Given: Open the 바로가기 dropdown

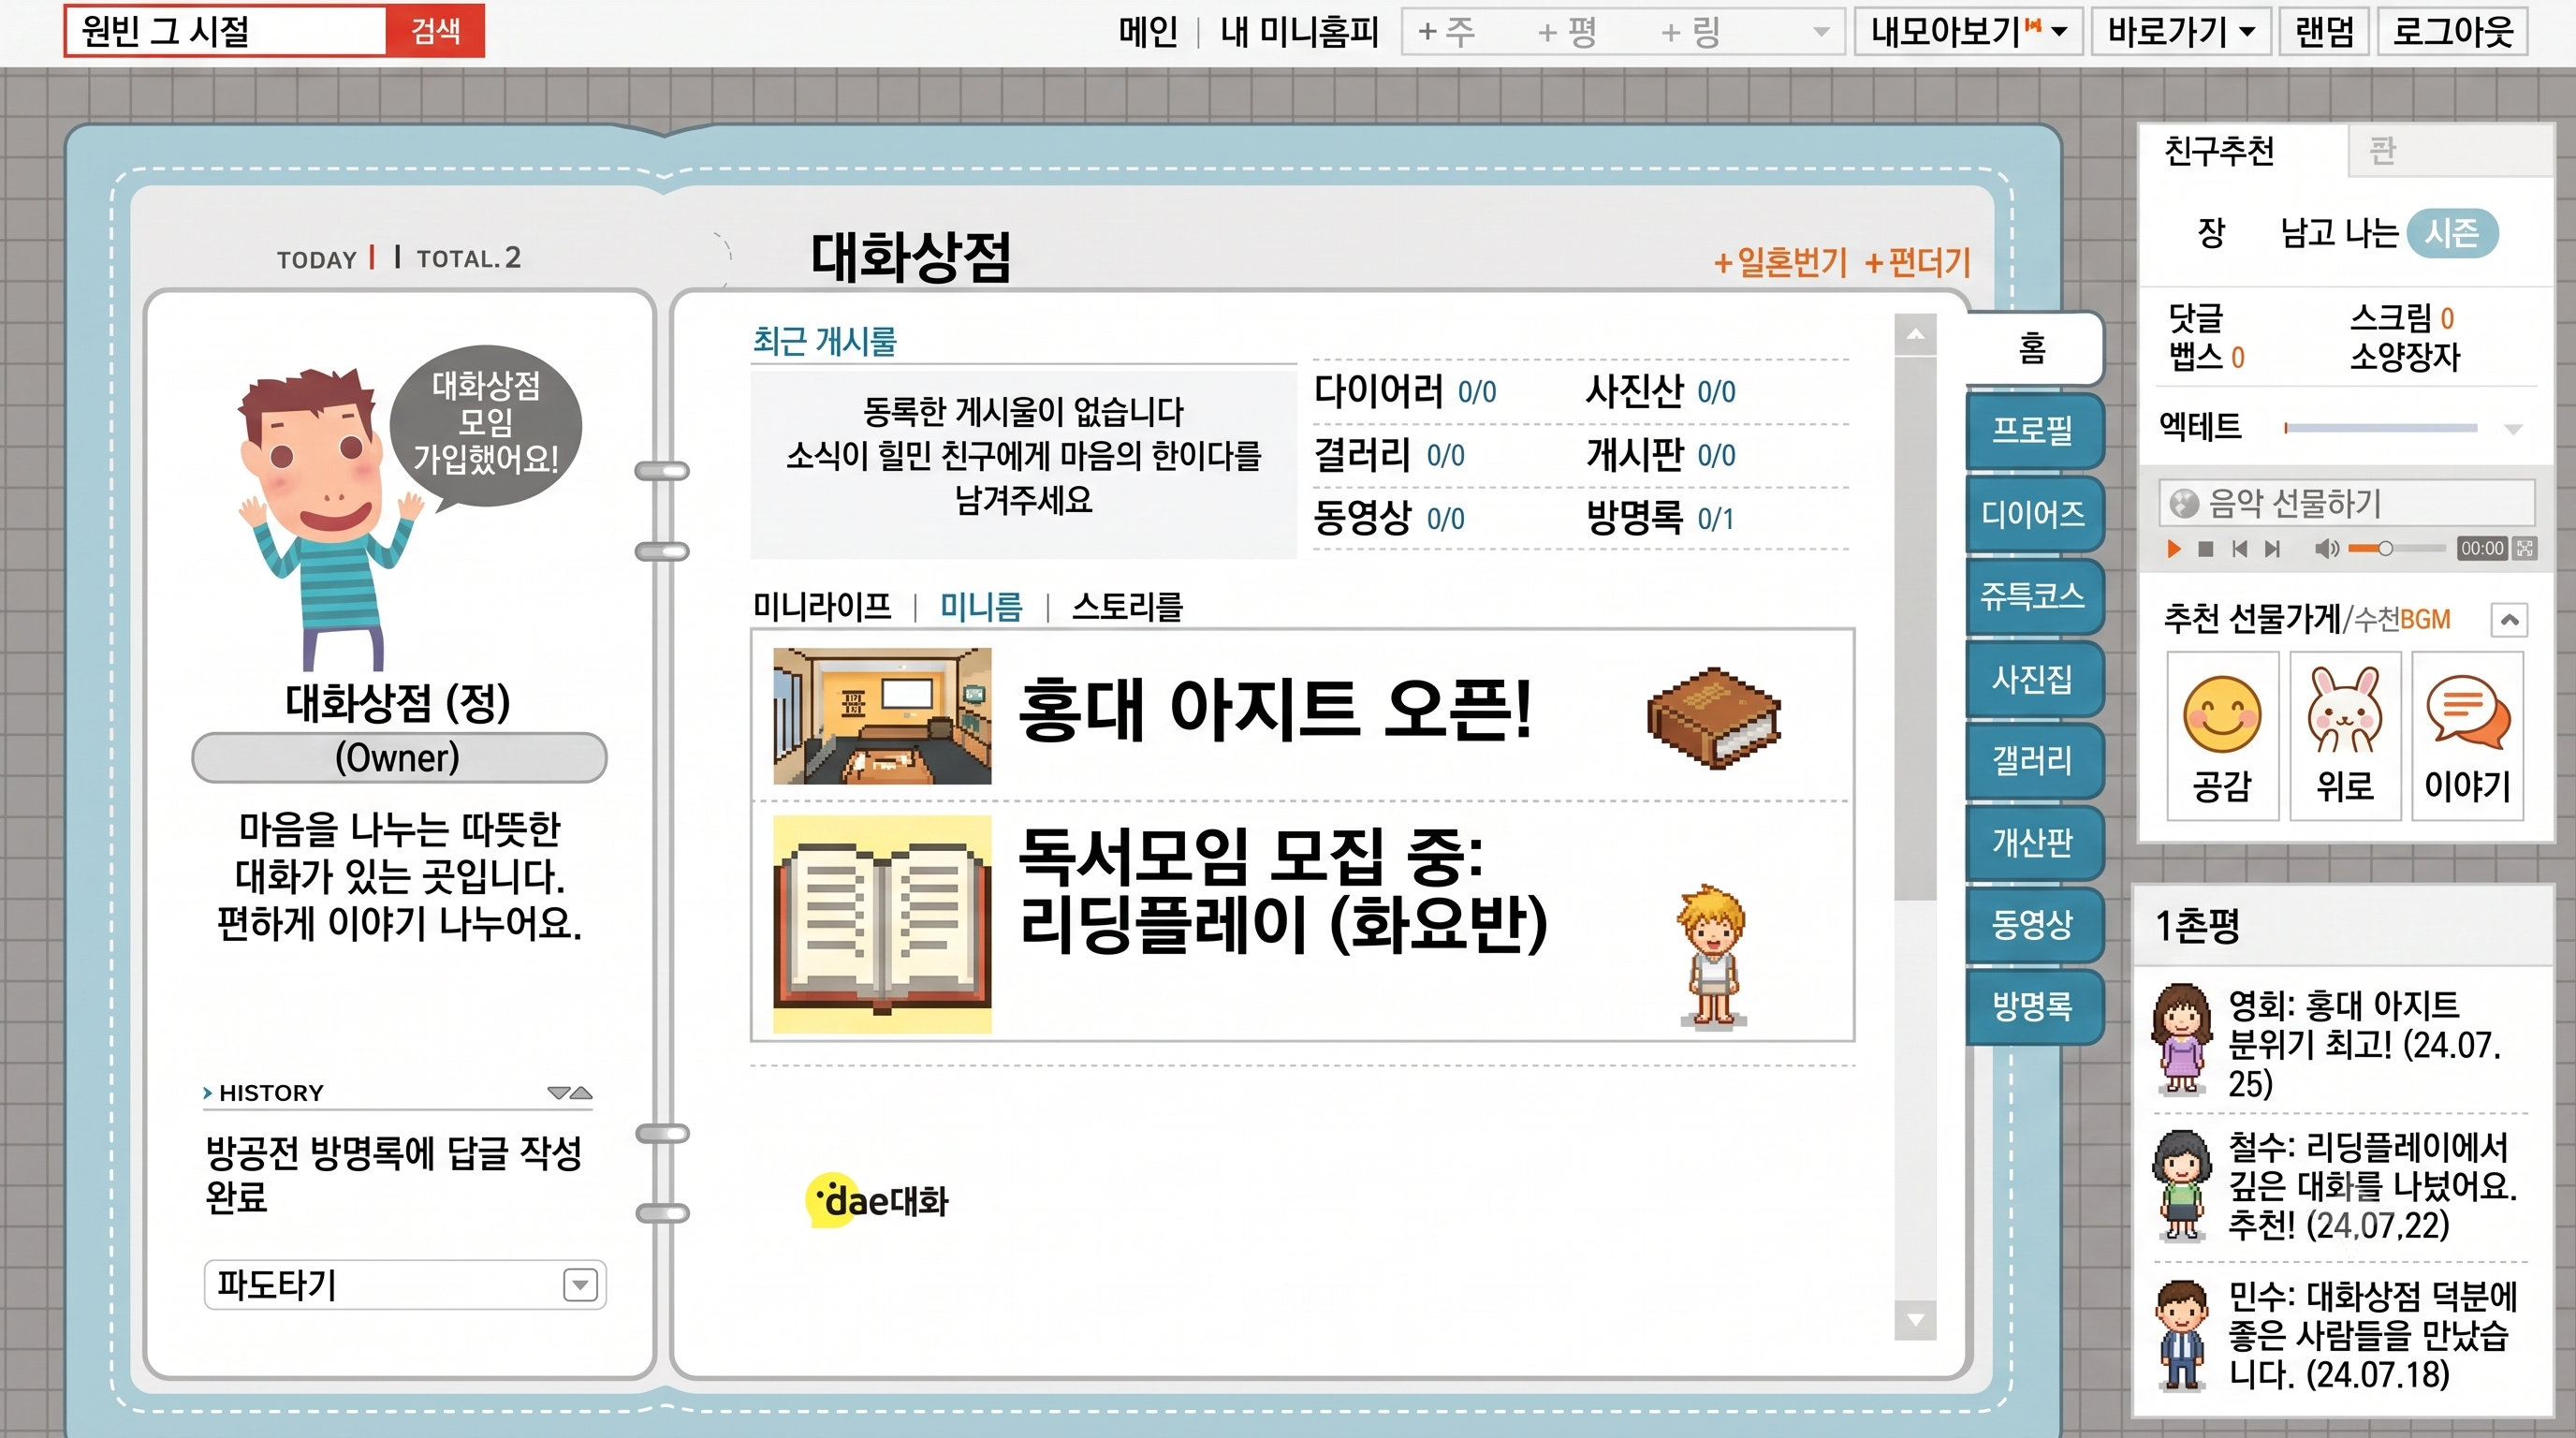Looking at the screenshot, I should (2181, 31).
